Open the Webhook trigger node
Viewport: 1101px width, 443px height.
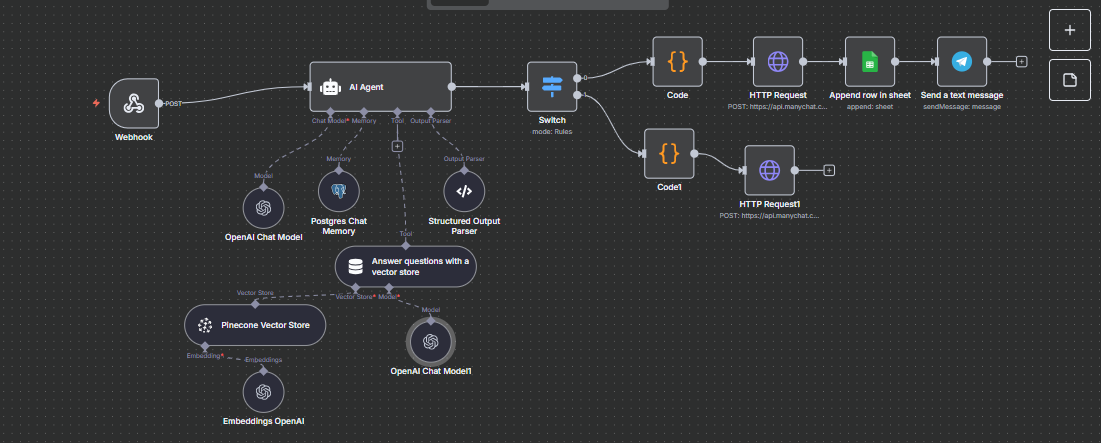click(x=134, y=104)
